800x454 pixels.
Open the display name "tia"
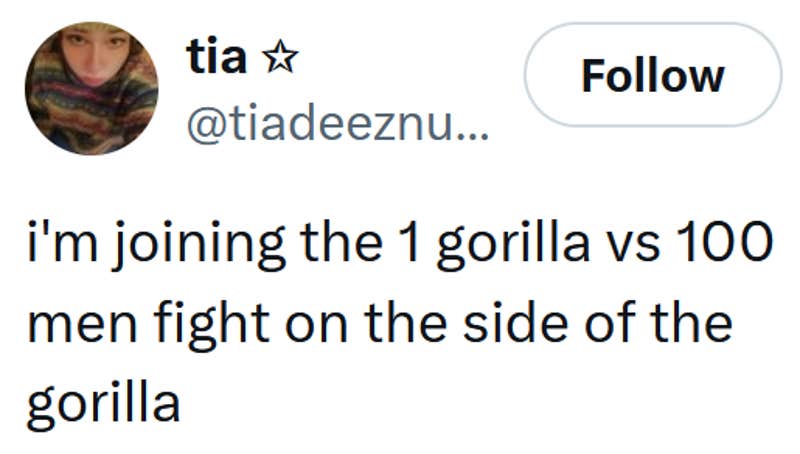tap(215, 57)
